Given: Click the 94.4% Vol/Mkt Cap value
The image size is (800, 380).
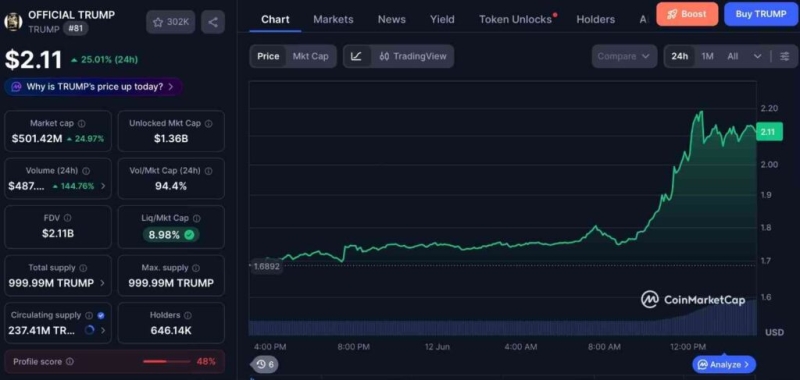Looking at the screenshot, I should [171, 186].
